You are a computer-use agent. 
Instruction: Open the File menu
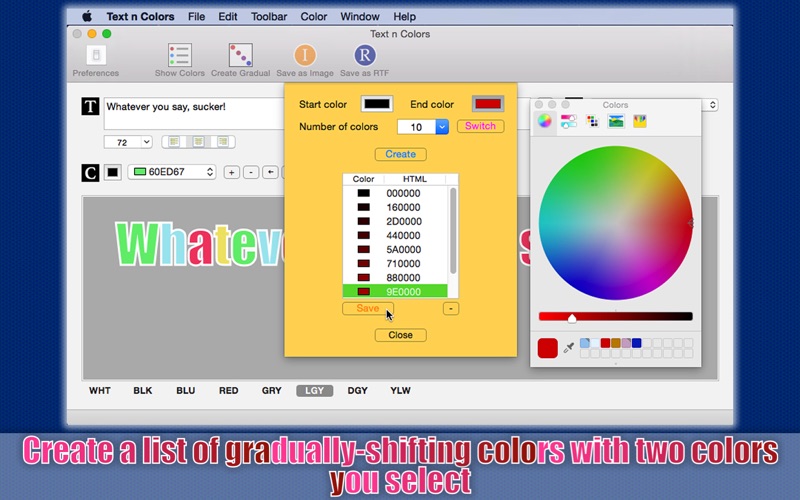196,16
